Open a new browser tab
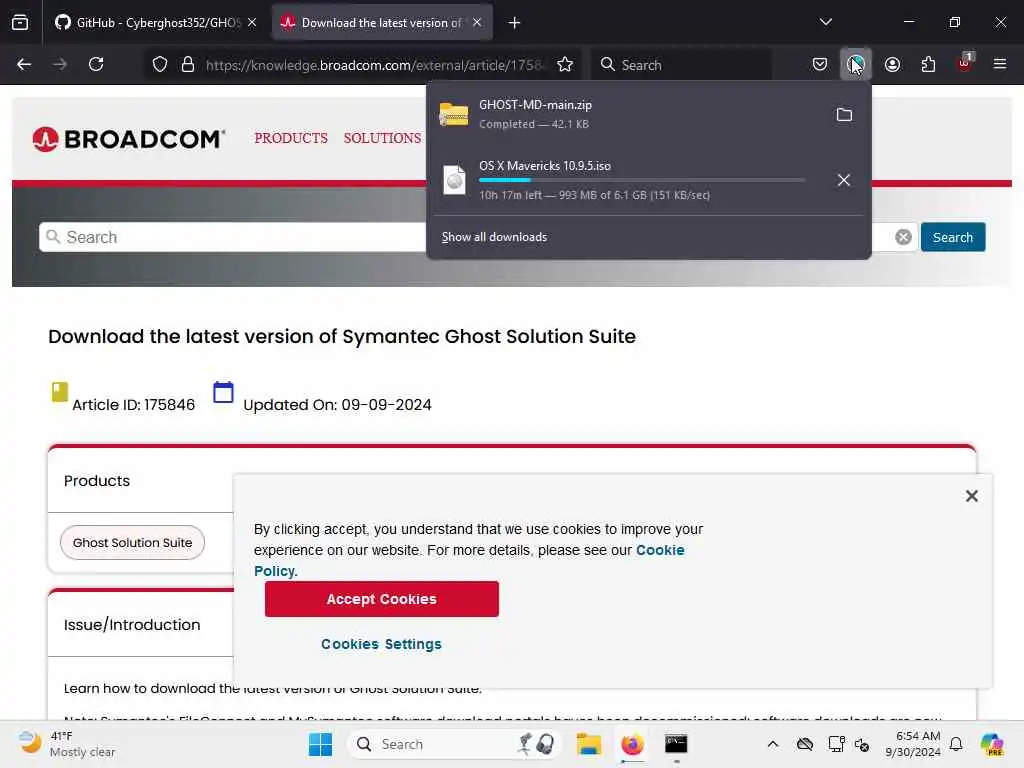The image size is (1024, 768). (515, 23)
